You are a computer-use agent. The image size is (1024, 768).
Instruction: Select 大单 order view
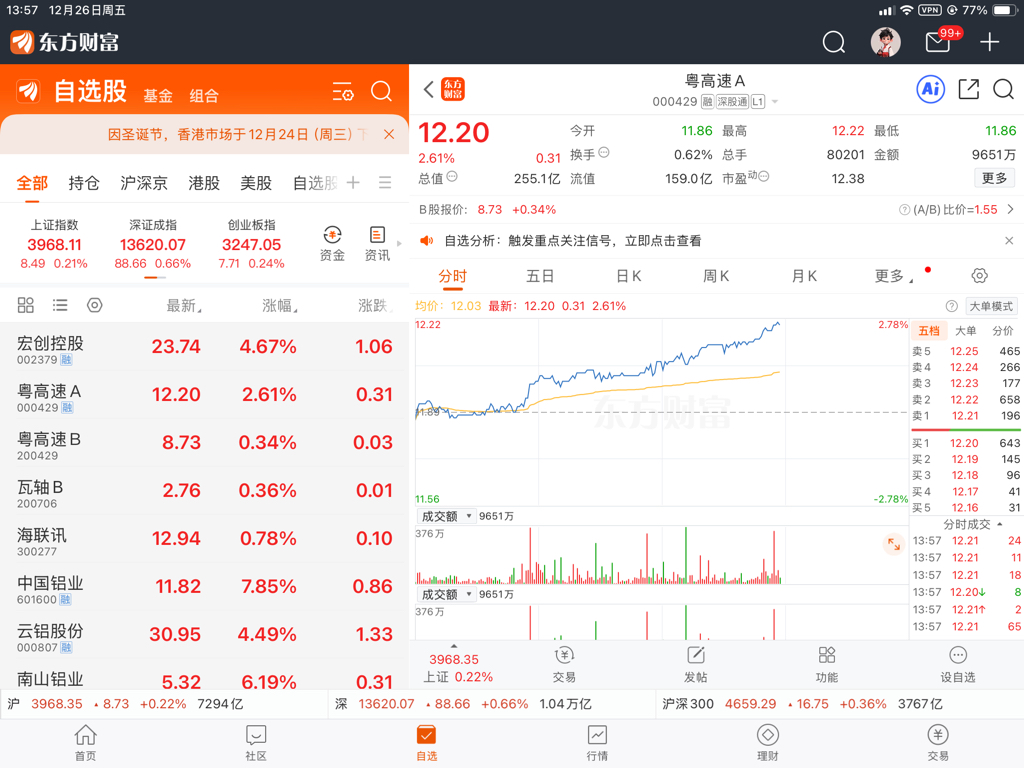click(x=966, y=331)
